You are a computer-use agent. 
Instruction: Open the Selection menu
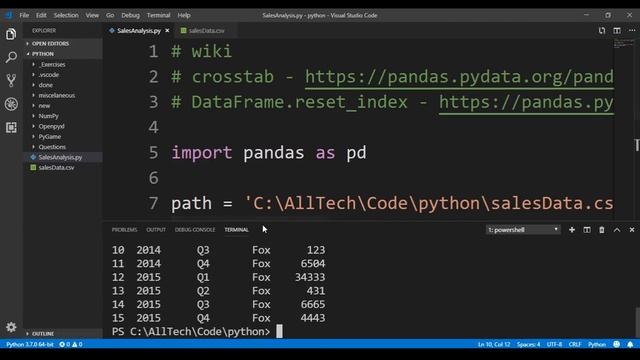point(66,15)
